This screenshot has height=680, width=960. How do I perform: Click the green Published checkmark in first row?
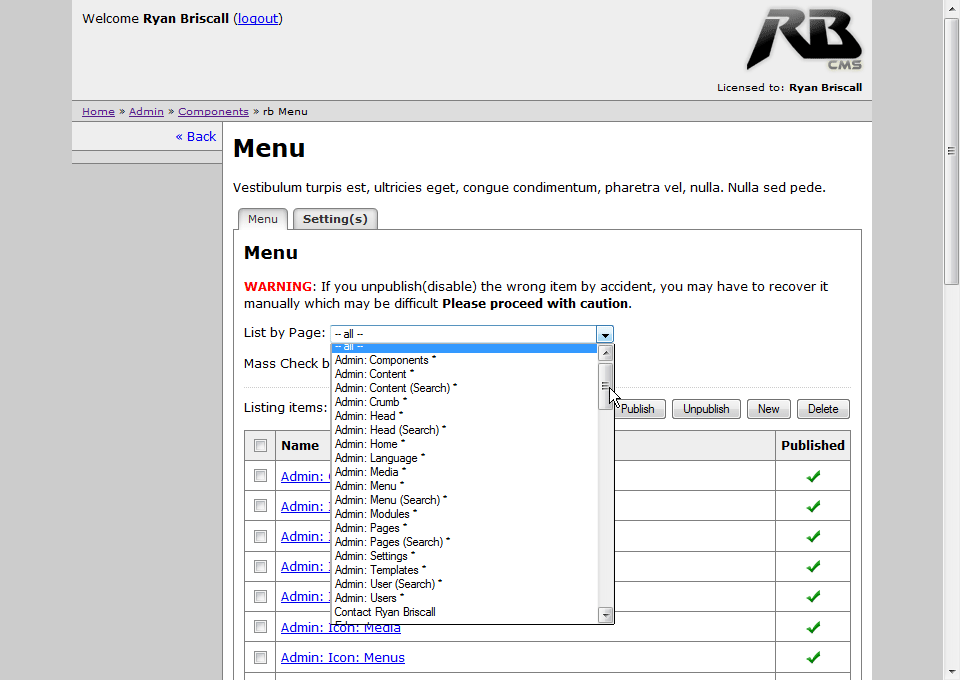tap(813, 476)
